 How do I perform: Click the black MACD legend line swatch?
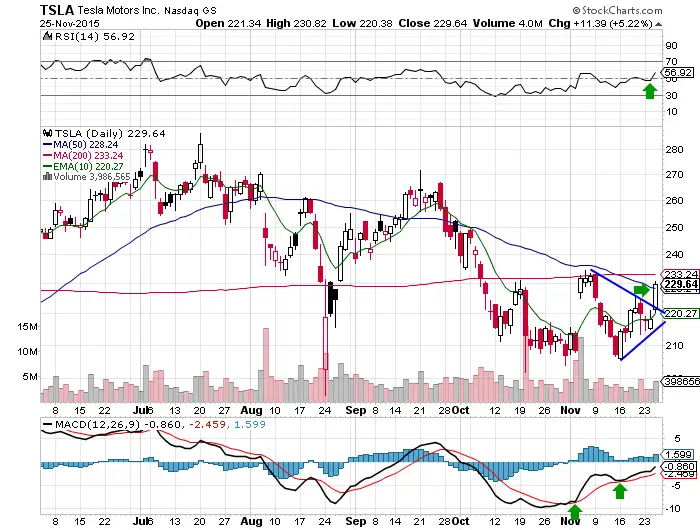pyautogui.click(x=47, y=425)
